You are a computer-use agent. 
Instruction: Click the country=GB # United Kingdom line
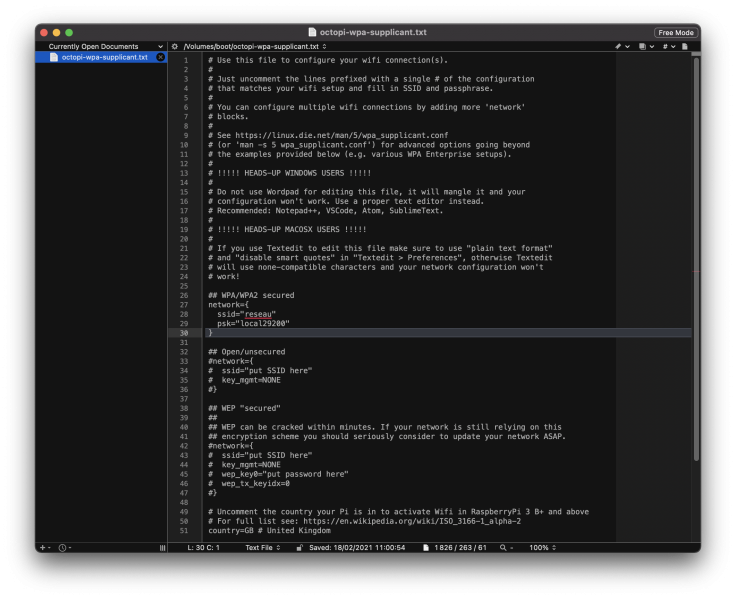pyautogui.click(x=269, y=530)
